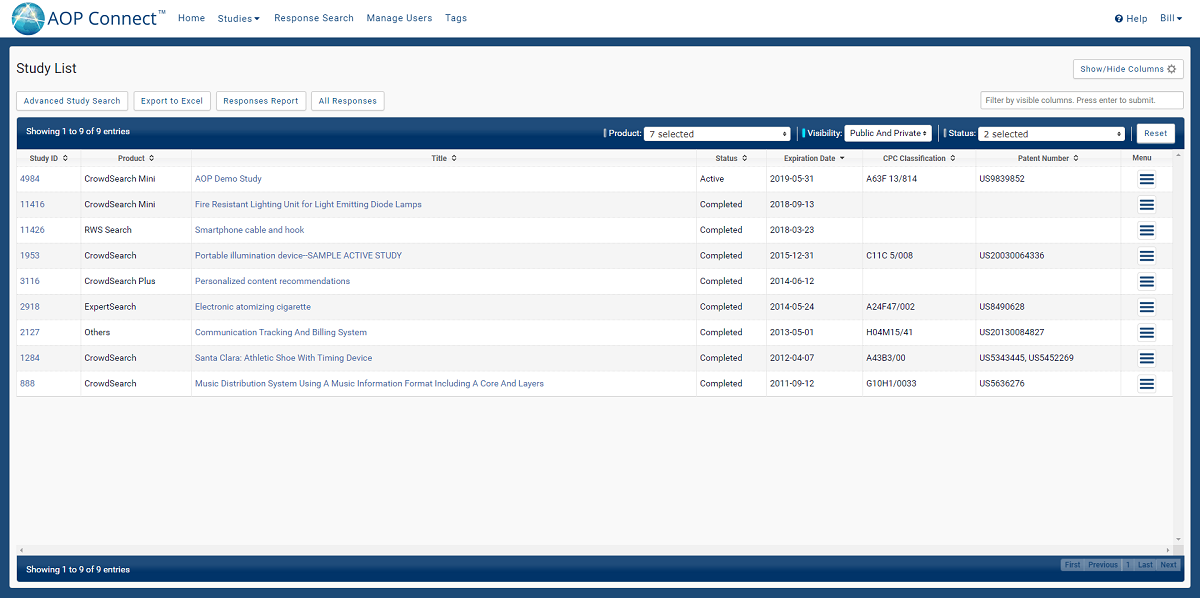Sort table by Expiration Date column
1200x598 pixels.
813,158
